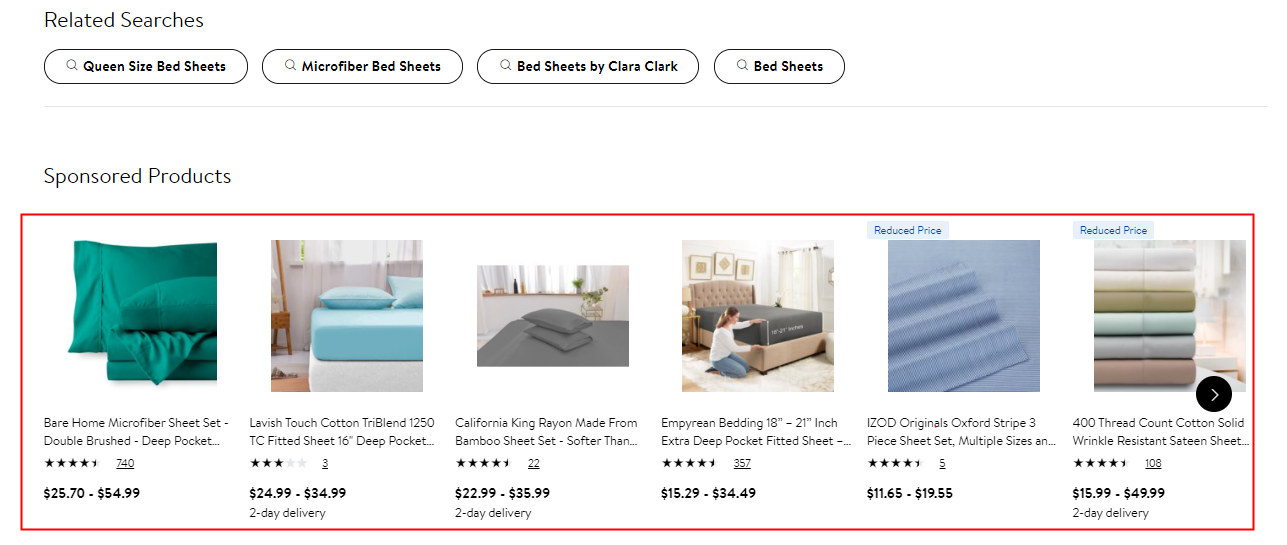Open Bare Home Microfiber Sheet Set title link

137,431
